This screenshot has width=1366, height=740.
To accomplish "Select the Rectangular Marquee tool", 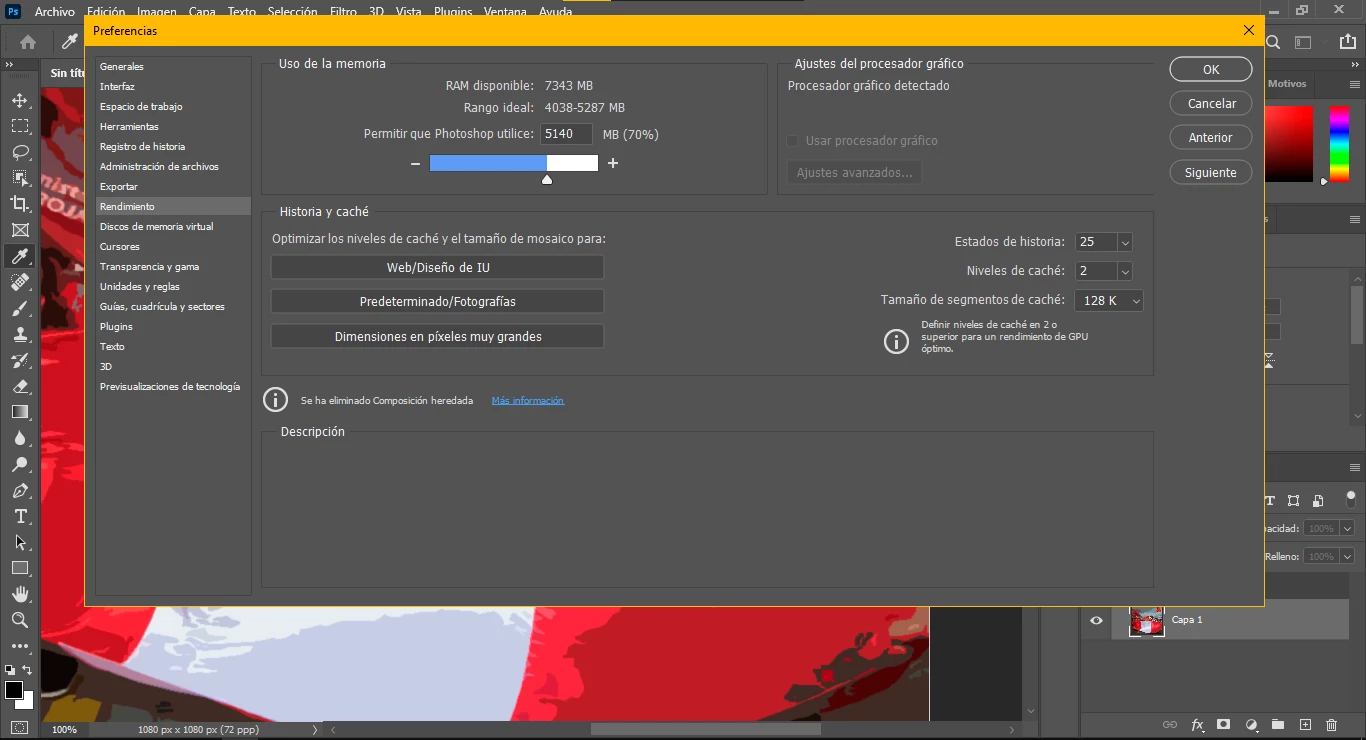I will 20,126.
